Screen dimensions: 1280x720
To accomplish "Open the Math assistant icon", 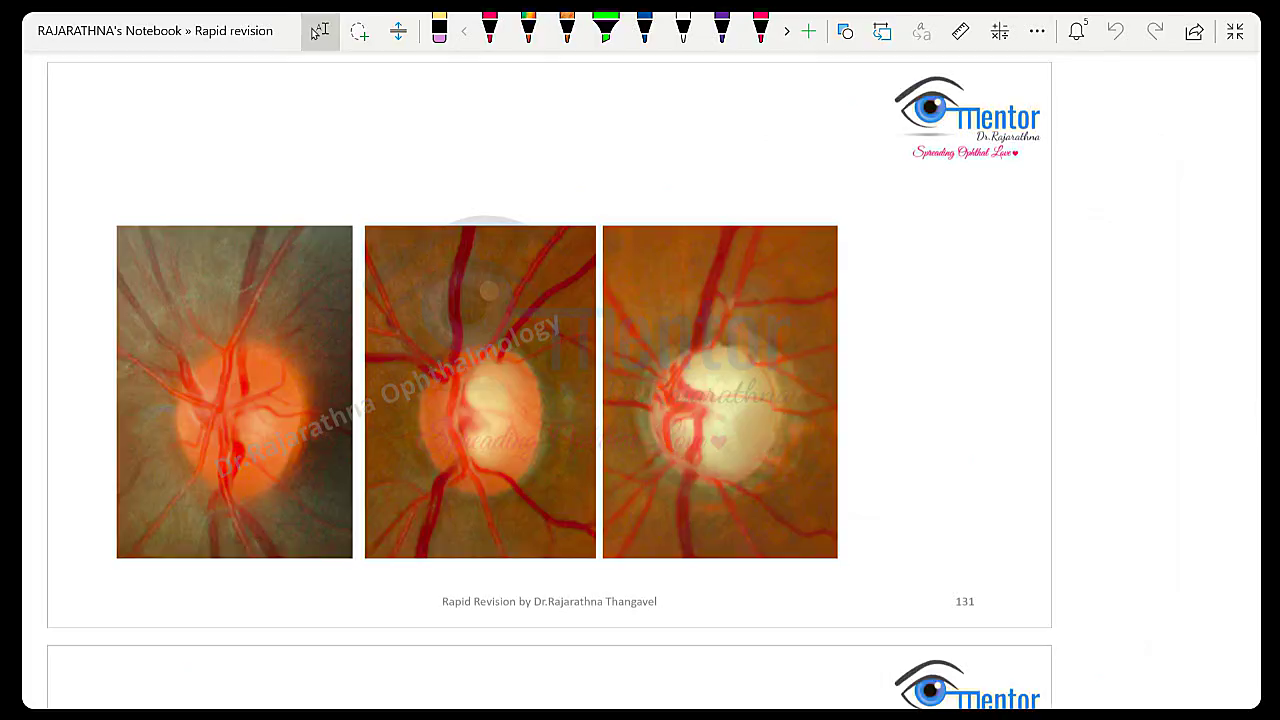I will (x=999, y=32).
